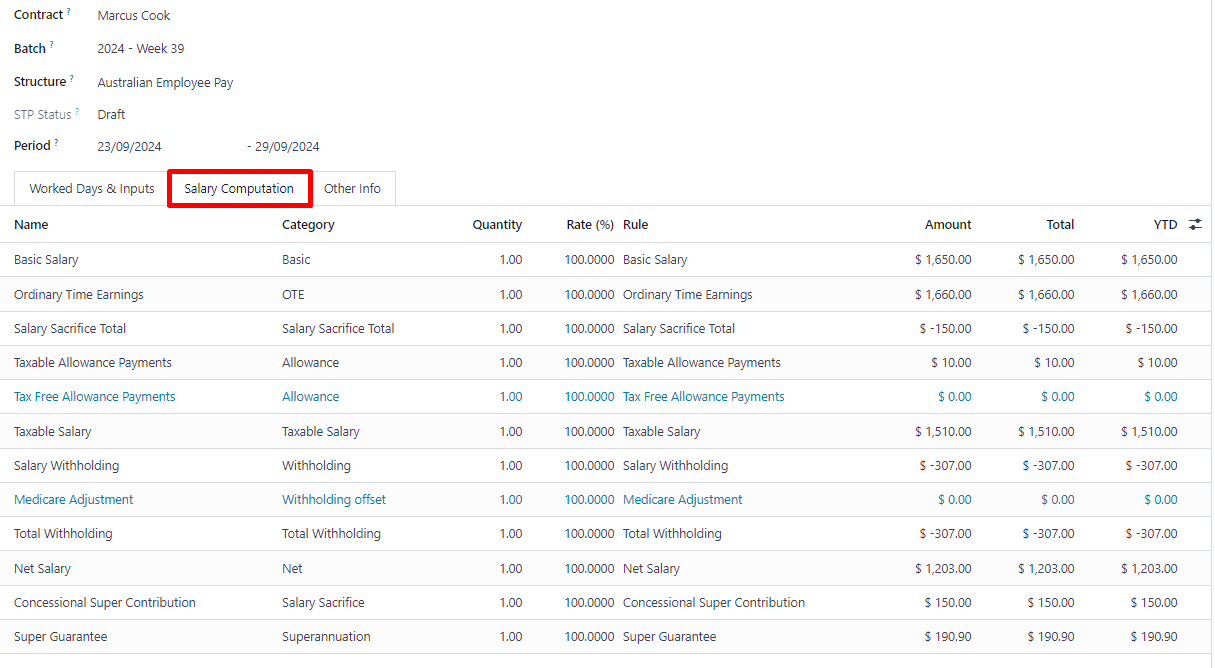The width and height of the screenshot is (1215, 668).
Task: Open the Structure field Australian Employee Pay
Action: coord(165,83)
